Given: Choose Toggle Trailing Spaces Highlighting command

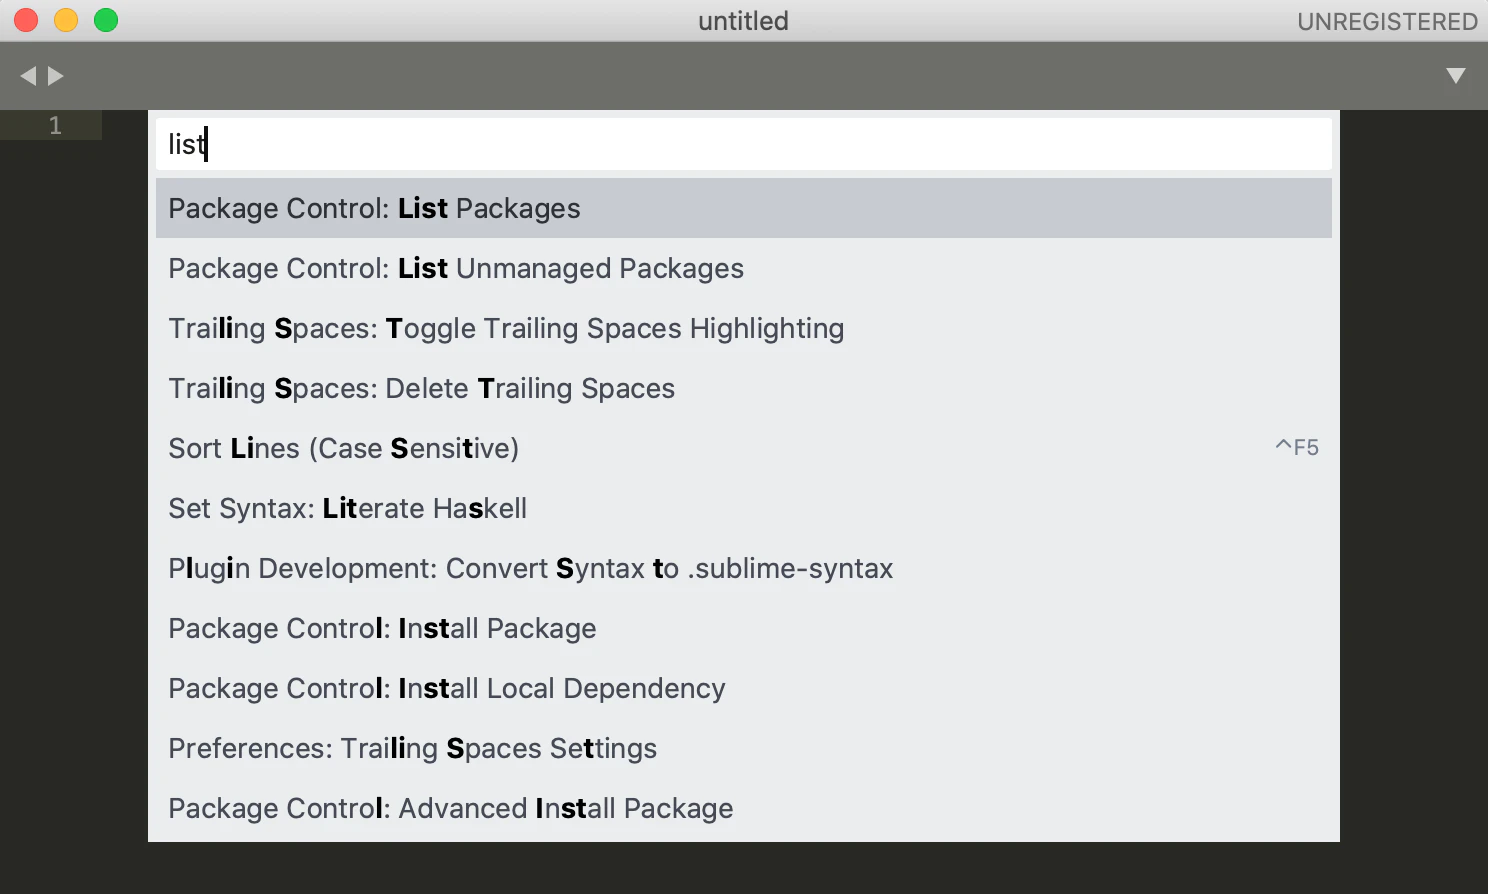Looking at the screenshot, I should click(x=744, y=328).
